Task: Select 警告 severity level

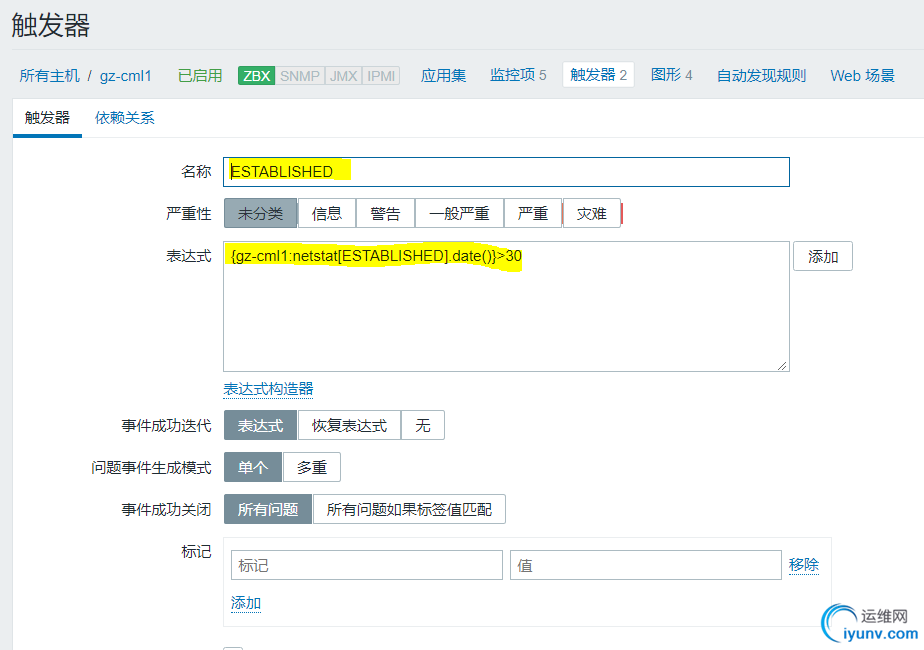Action: click(385, 213)
